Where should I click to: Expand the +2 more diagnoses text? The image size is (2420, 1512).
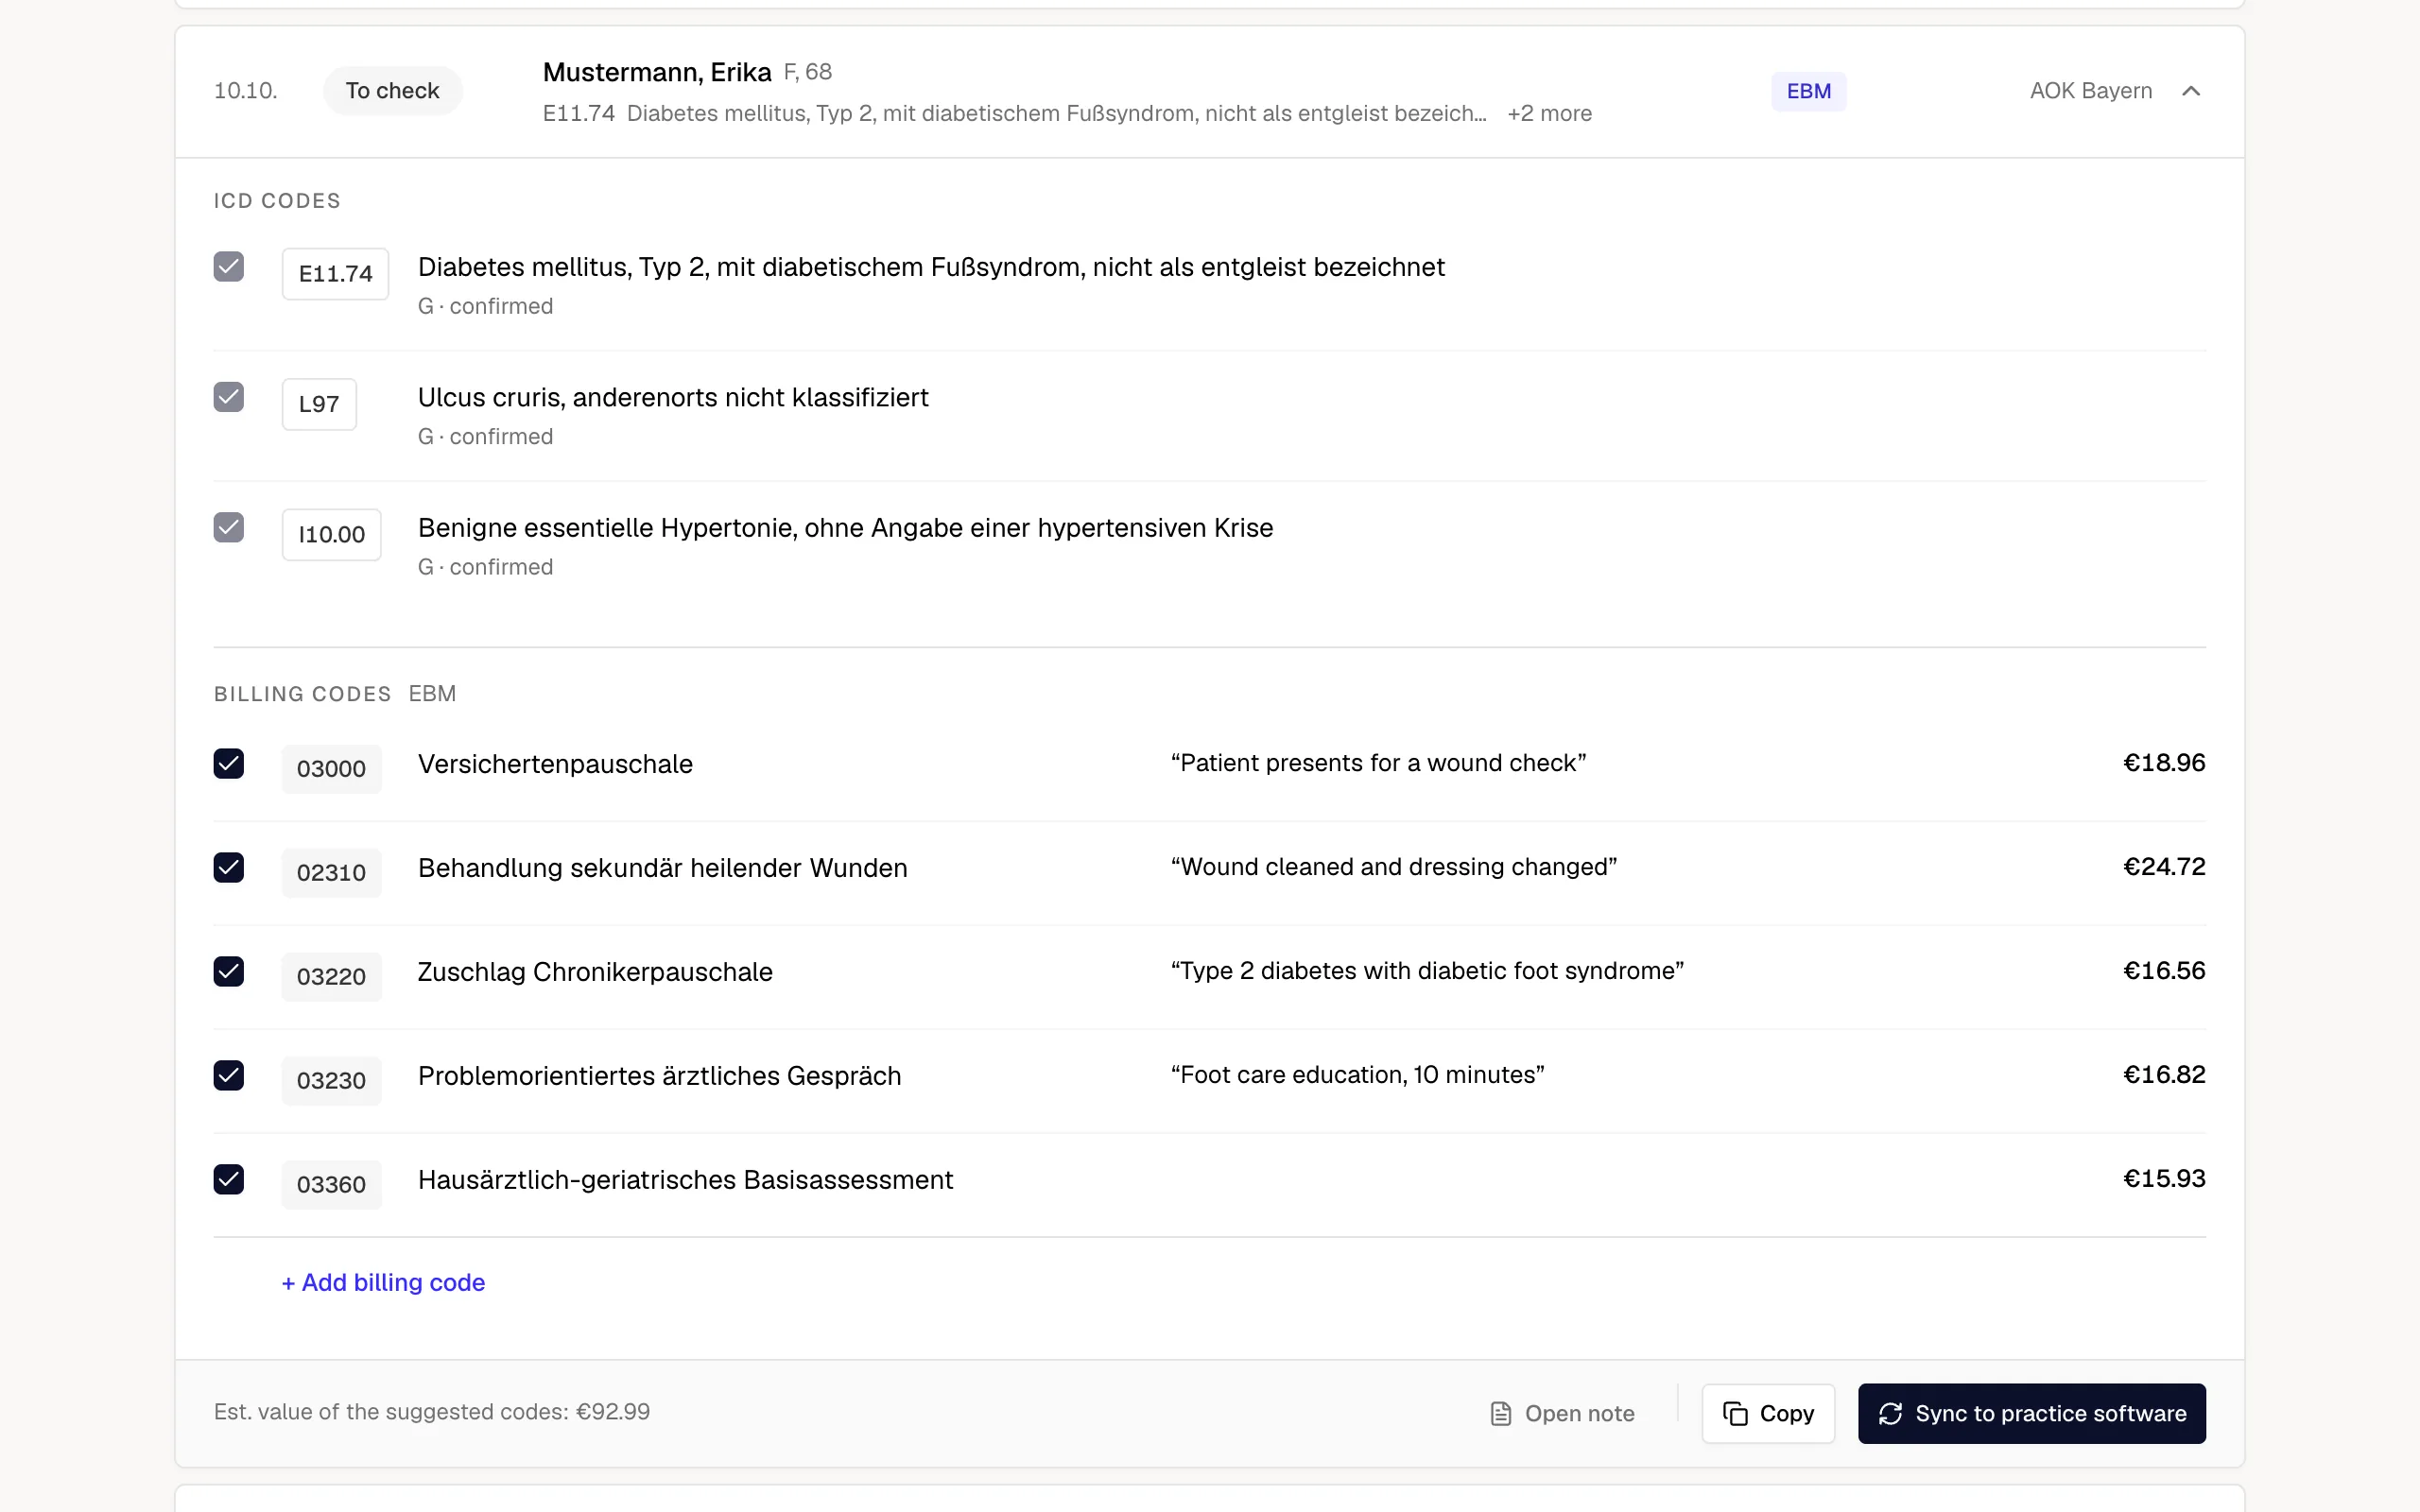click(1549, 113)
